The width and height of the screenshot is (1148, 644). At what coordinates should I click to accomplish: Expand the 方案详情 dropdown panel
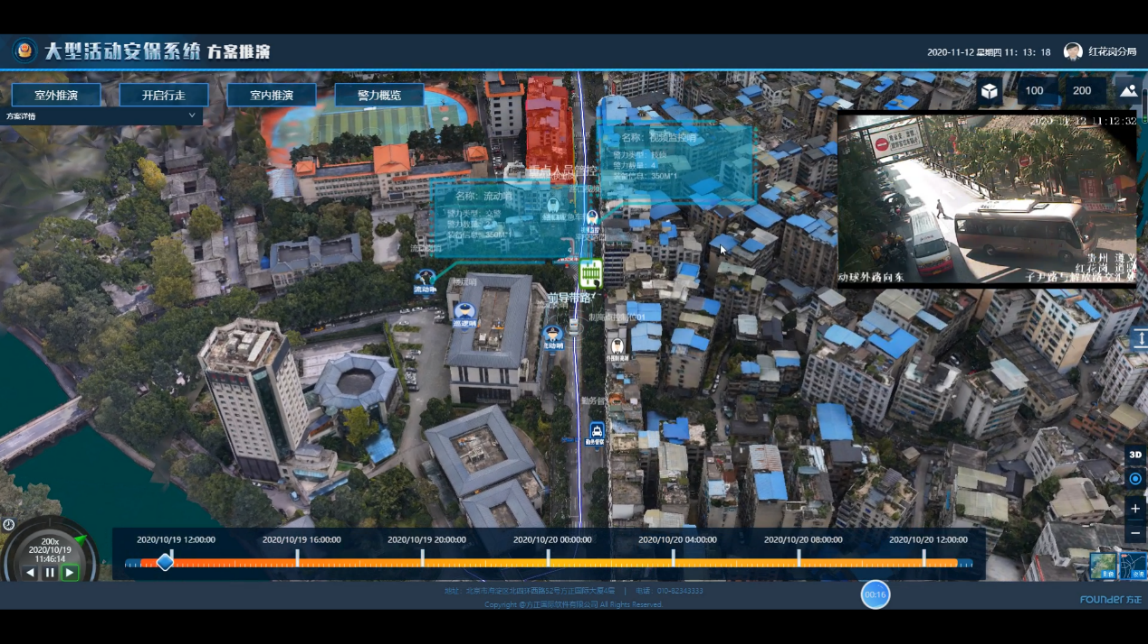[x=193, y=116]
